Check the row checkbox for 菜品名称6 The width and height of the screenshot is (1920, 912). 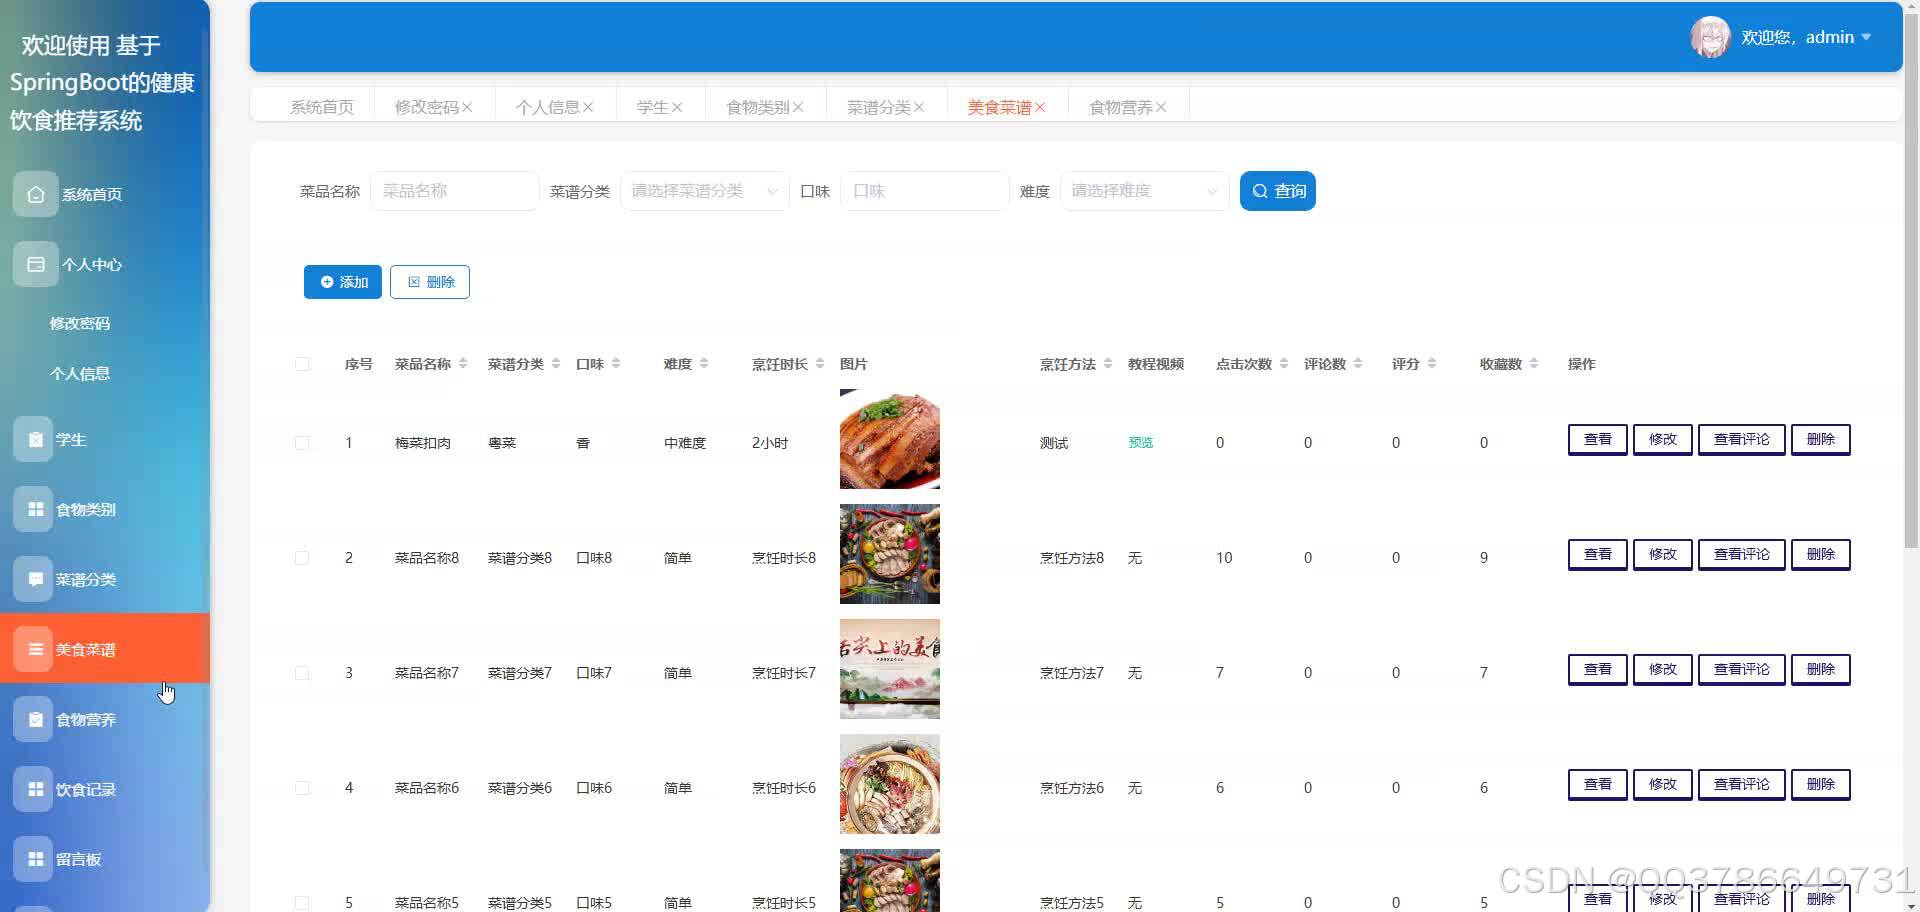point(302,788)
